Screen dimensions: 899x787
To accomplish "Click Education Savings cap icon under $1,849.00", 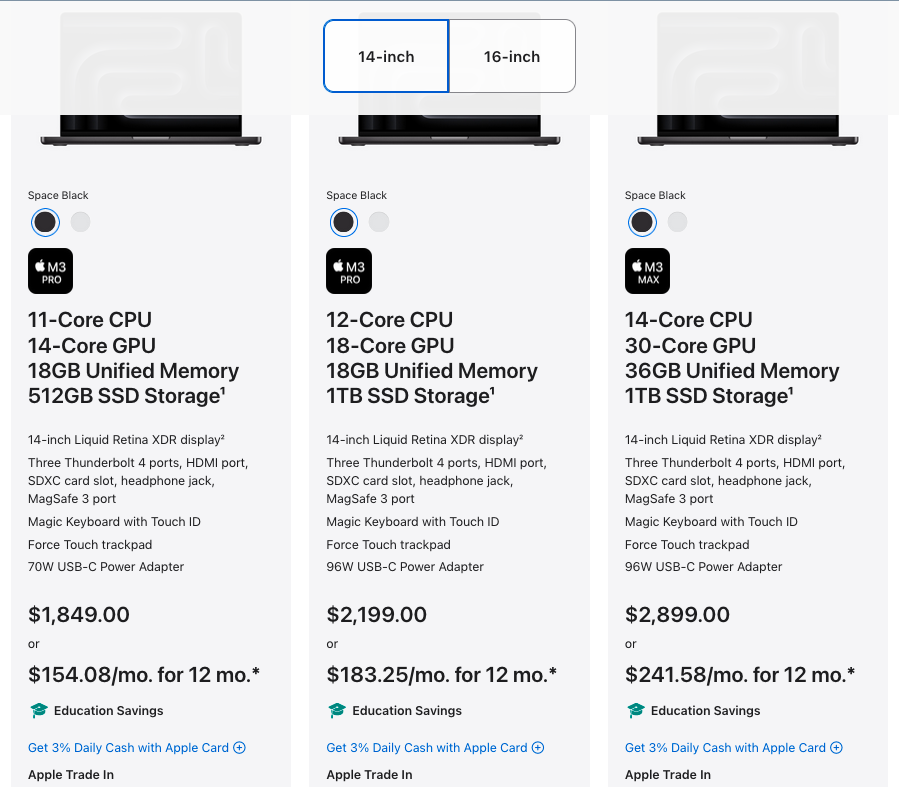I will click(x=38, y=711).
